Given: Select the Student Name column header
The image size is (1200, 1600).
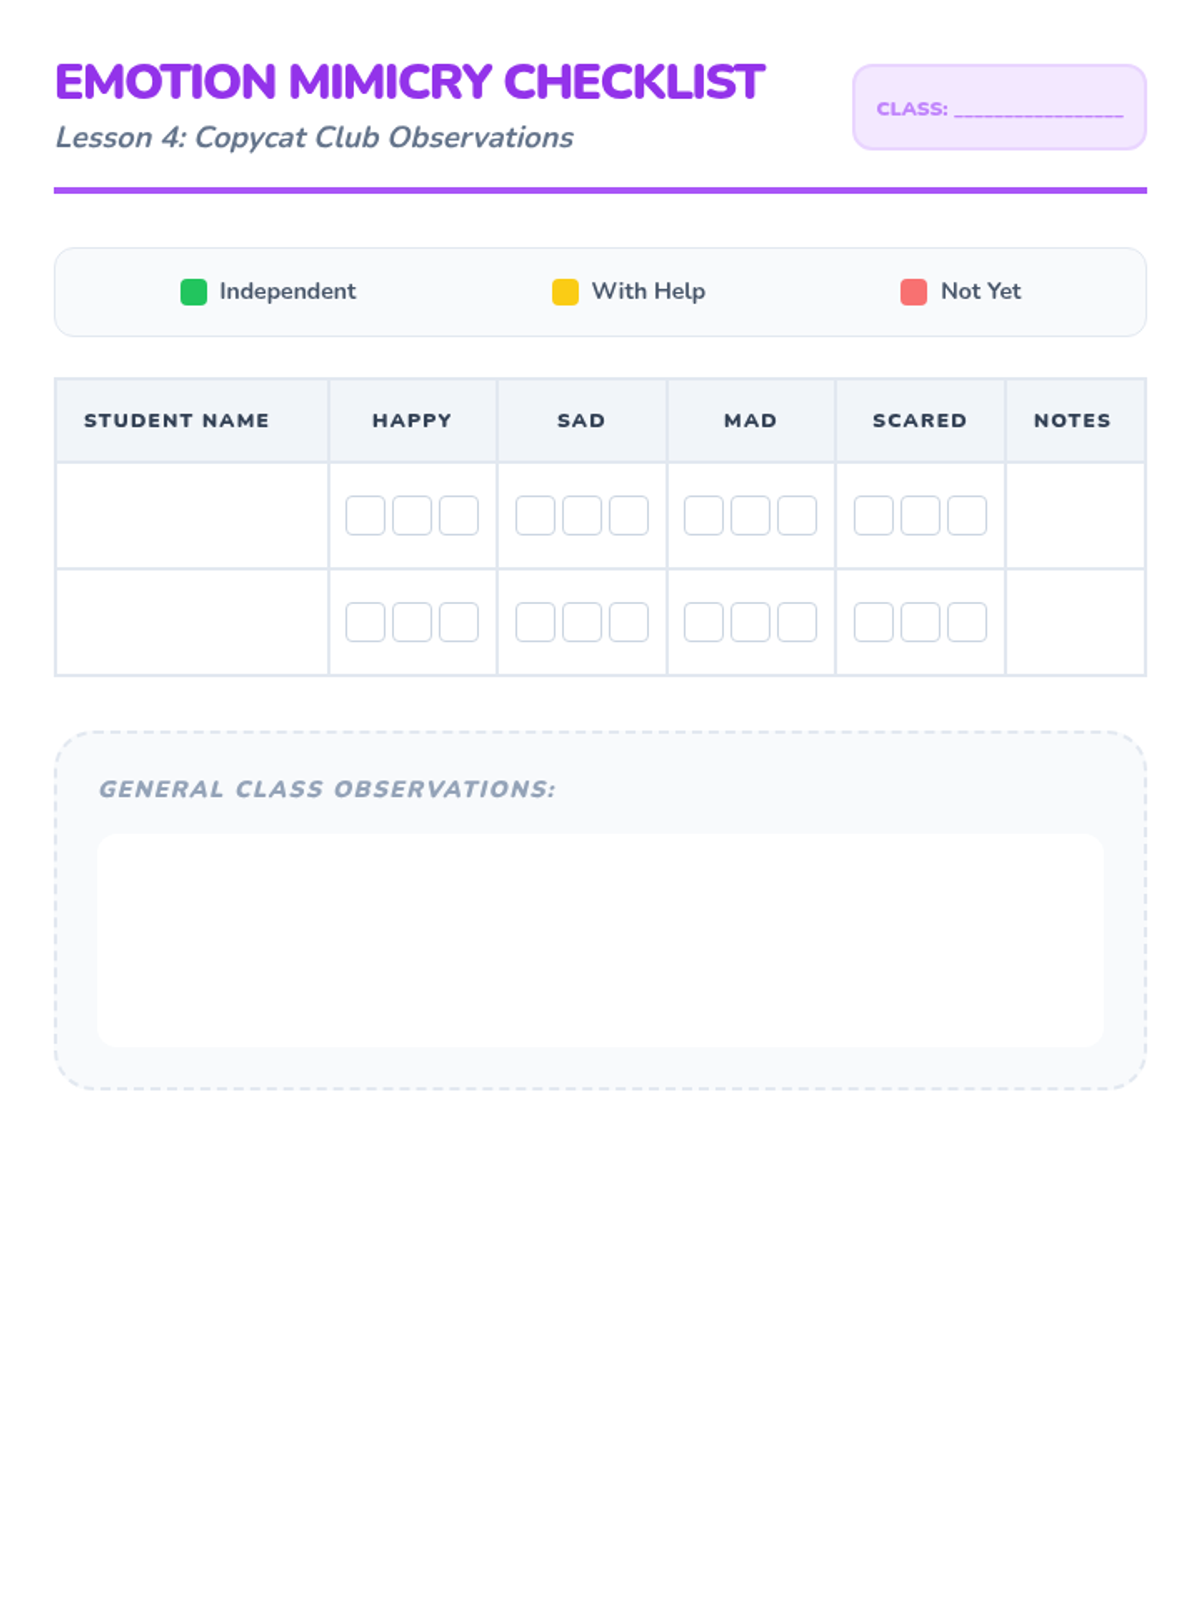Looking at the screenshot, I should 177,421.
